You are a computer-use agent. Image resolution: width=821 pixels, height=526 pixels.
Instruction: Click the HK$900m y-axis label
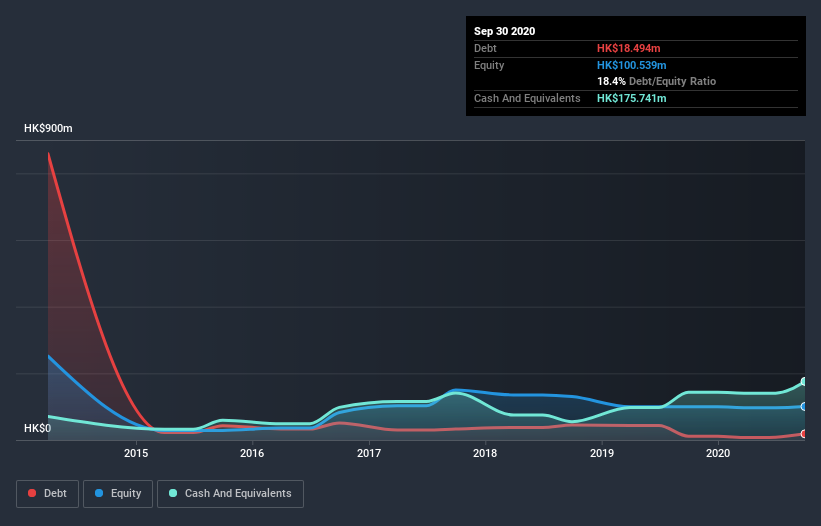click(48, 128)
